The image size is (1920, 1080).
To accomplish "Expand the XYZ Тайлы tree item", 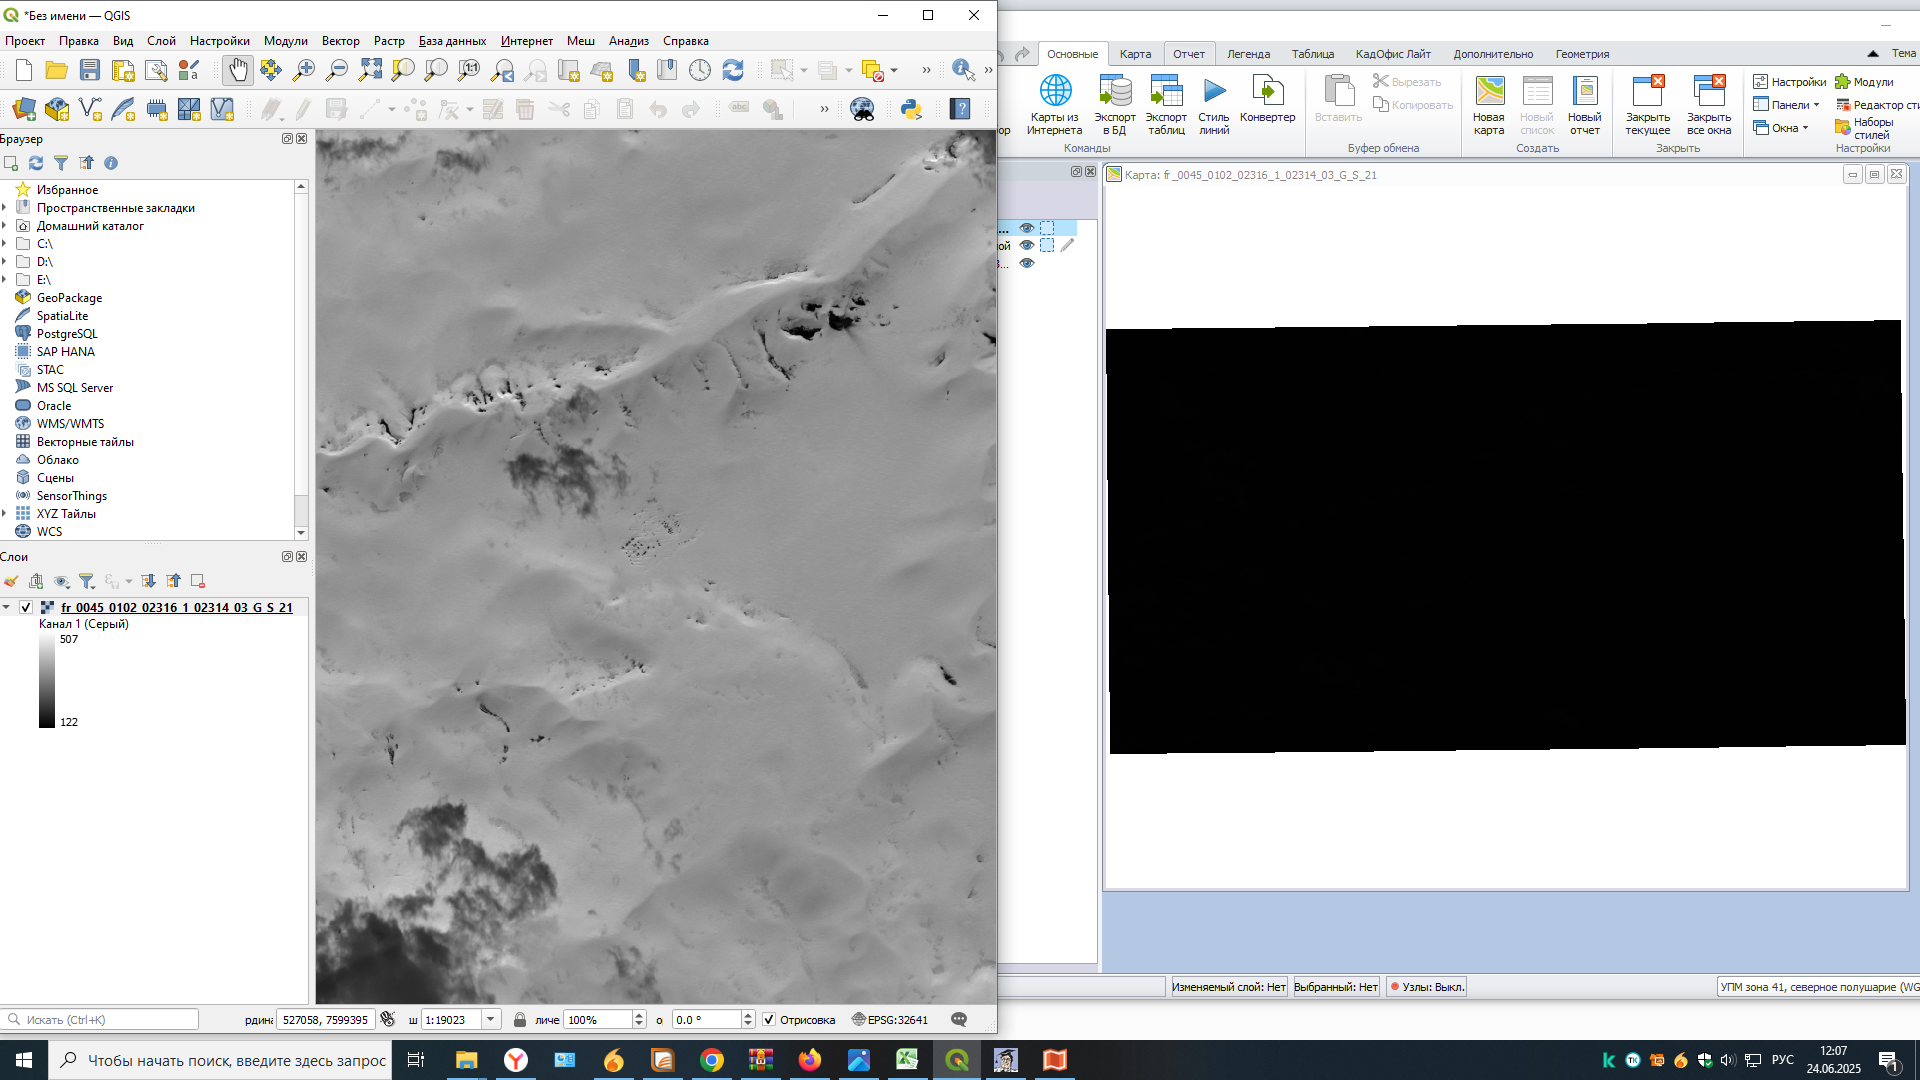I will coord(5,514).
